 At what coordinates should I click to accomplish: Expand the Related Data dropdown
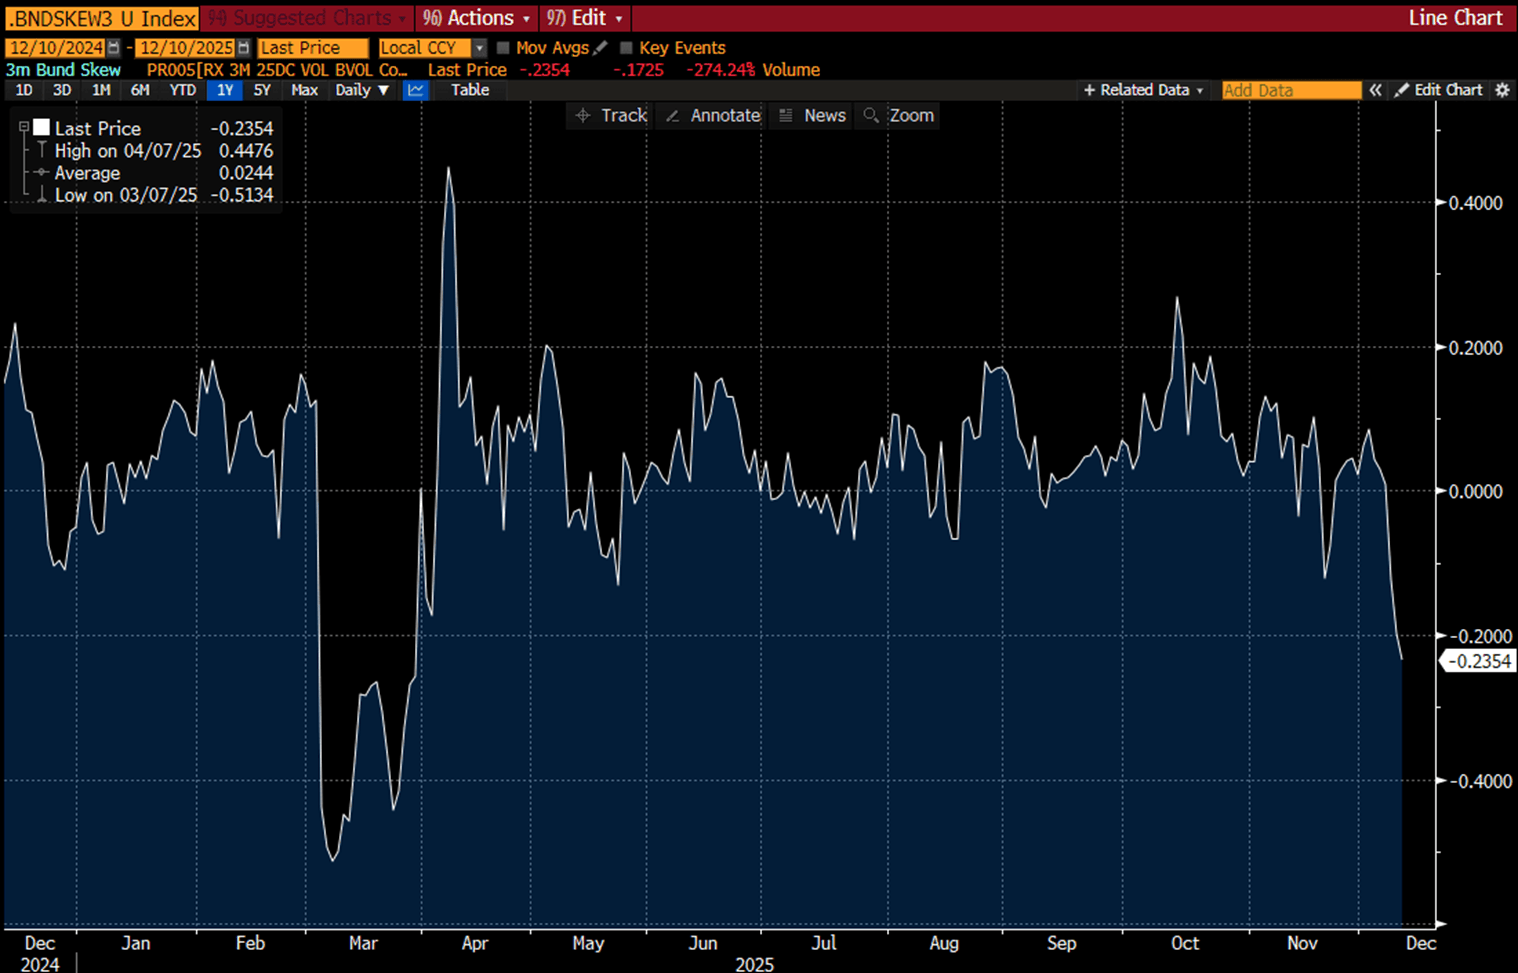pyautogui.click(x=1144, y=90)
